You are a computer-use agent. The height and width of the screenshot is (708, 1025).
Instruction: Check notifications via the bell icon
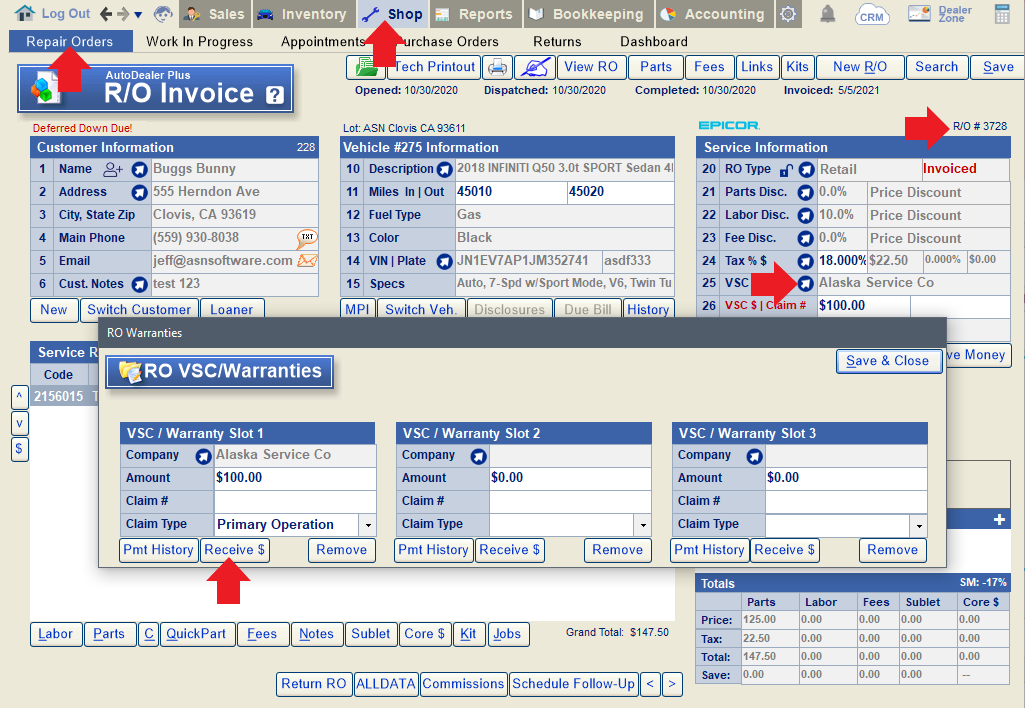828,14
